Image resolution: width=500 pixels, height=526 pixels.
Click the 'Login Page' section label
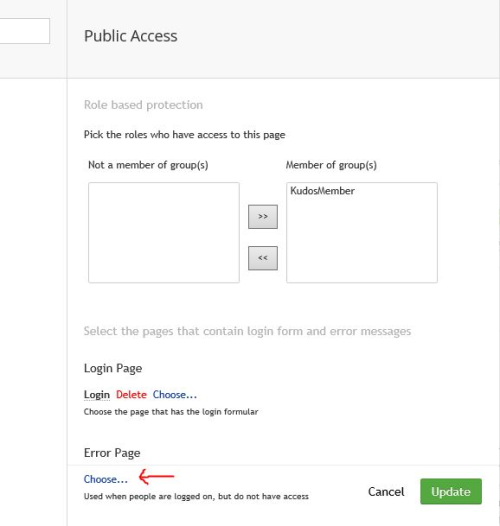[x=113, y=368]
